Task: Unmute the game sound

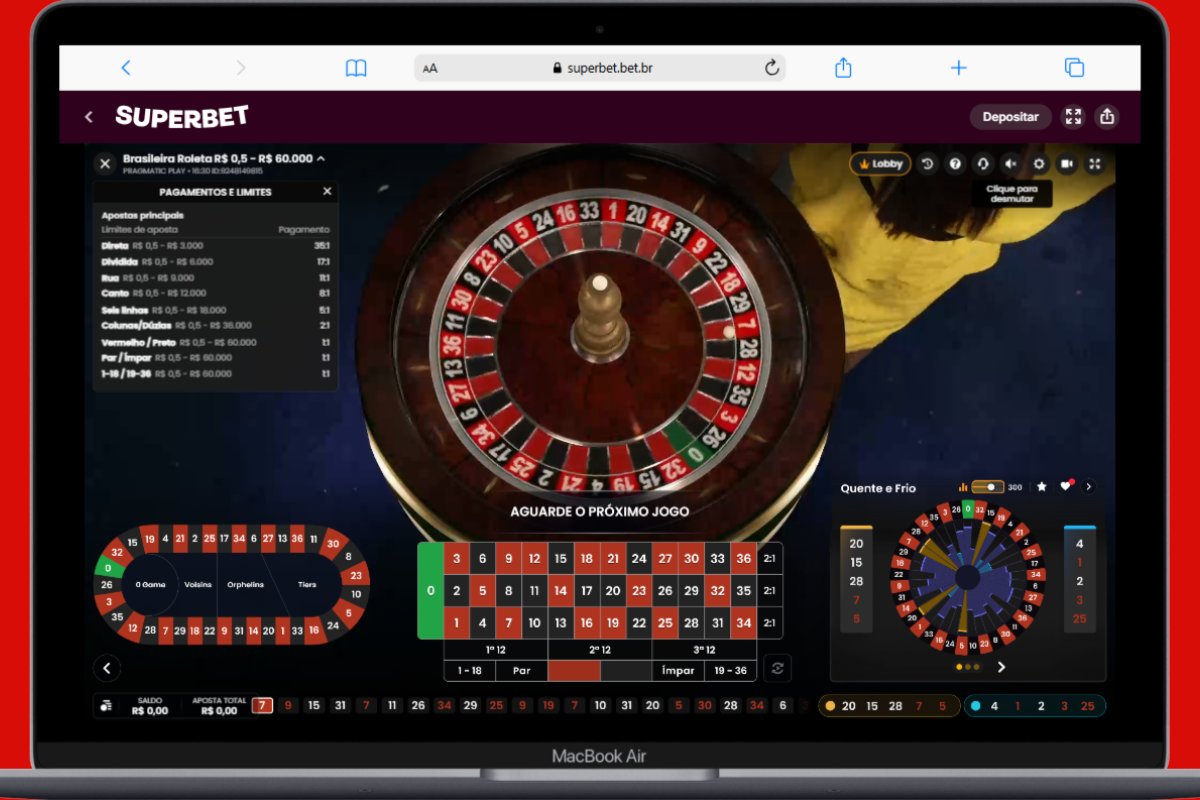Action: pos(1011,164)
